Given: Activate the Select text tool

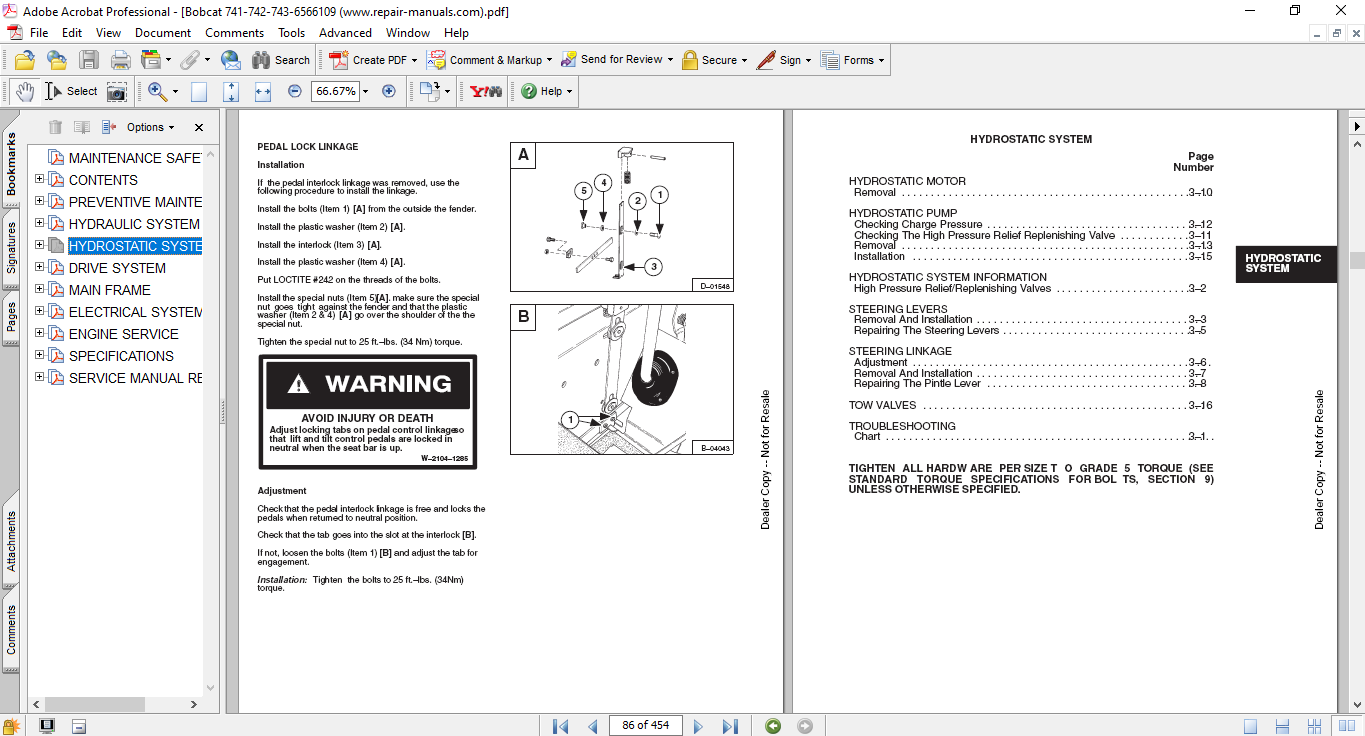Looking at the screenshot, I should pyautogui.click(x=71, y=91).
